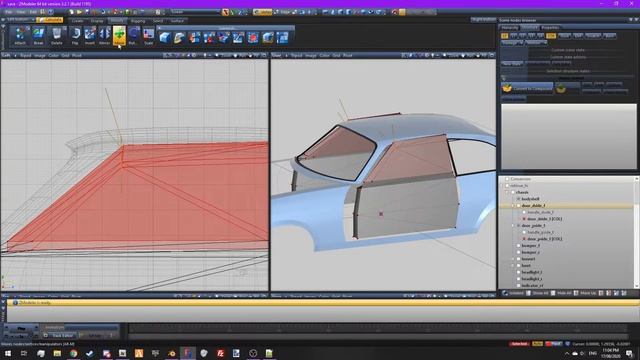
Task: Click the Commands button
Action: 50,20
